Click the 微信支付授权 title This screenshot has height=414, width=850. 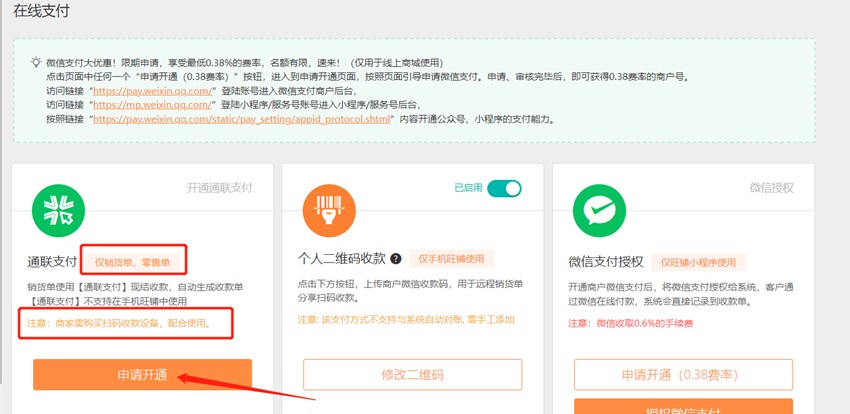tap(606, 262)
